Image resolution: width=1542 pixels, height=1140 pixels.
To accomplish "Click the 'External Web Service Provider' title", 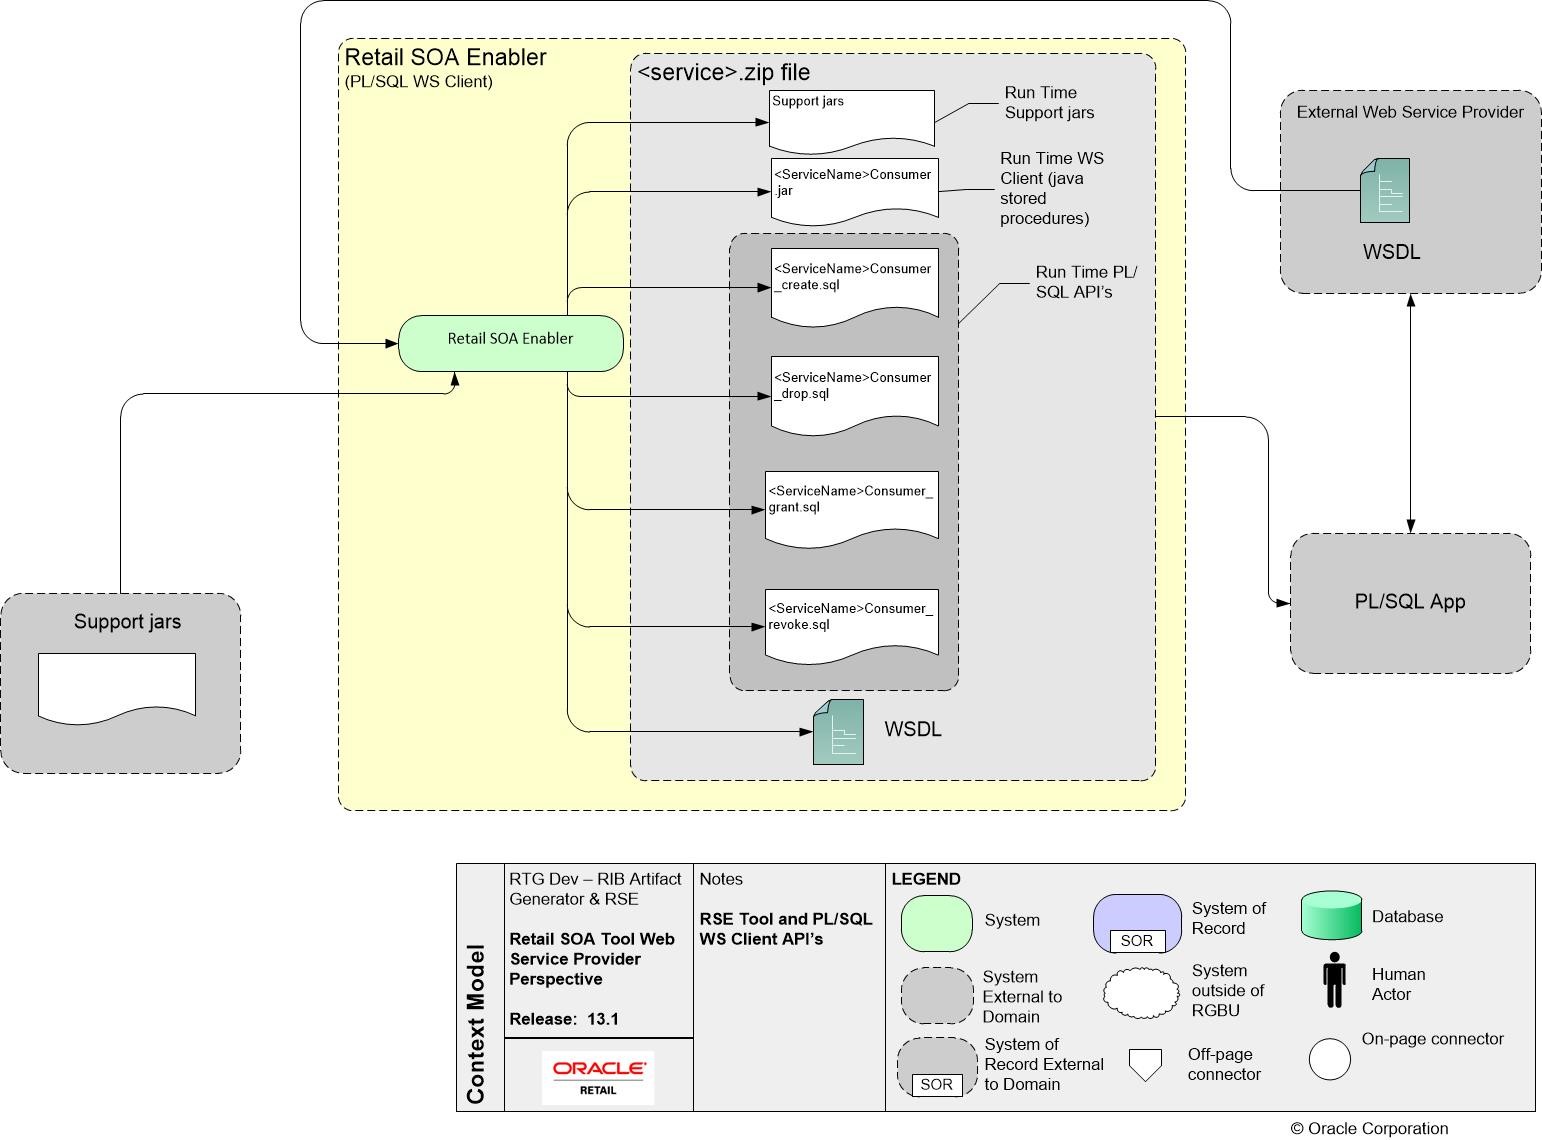I will 1410,112.
